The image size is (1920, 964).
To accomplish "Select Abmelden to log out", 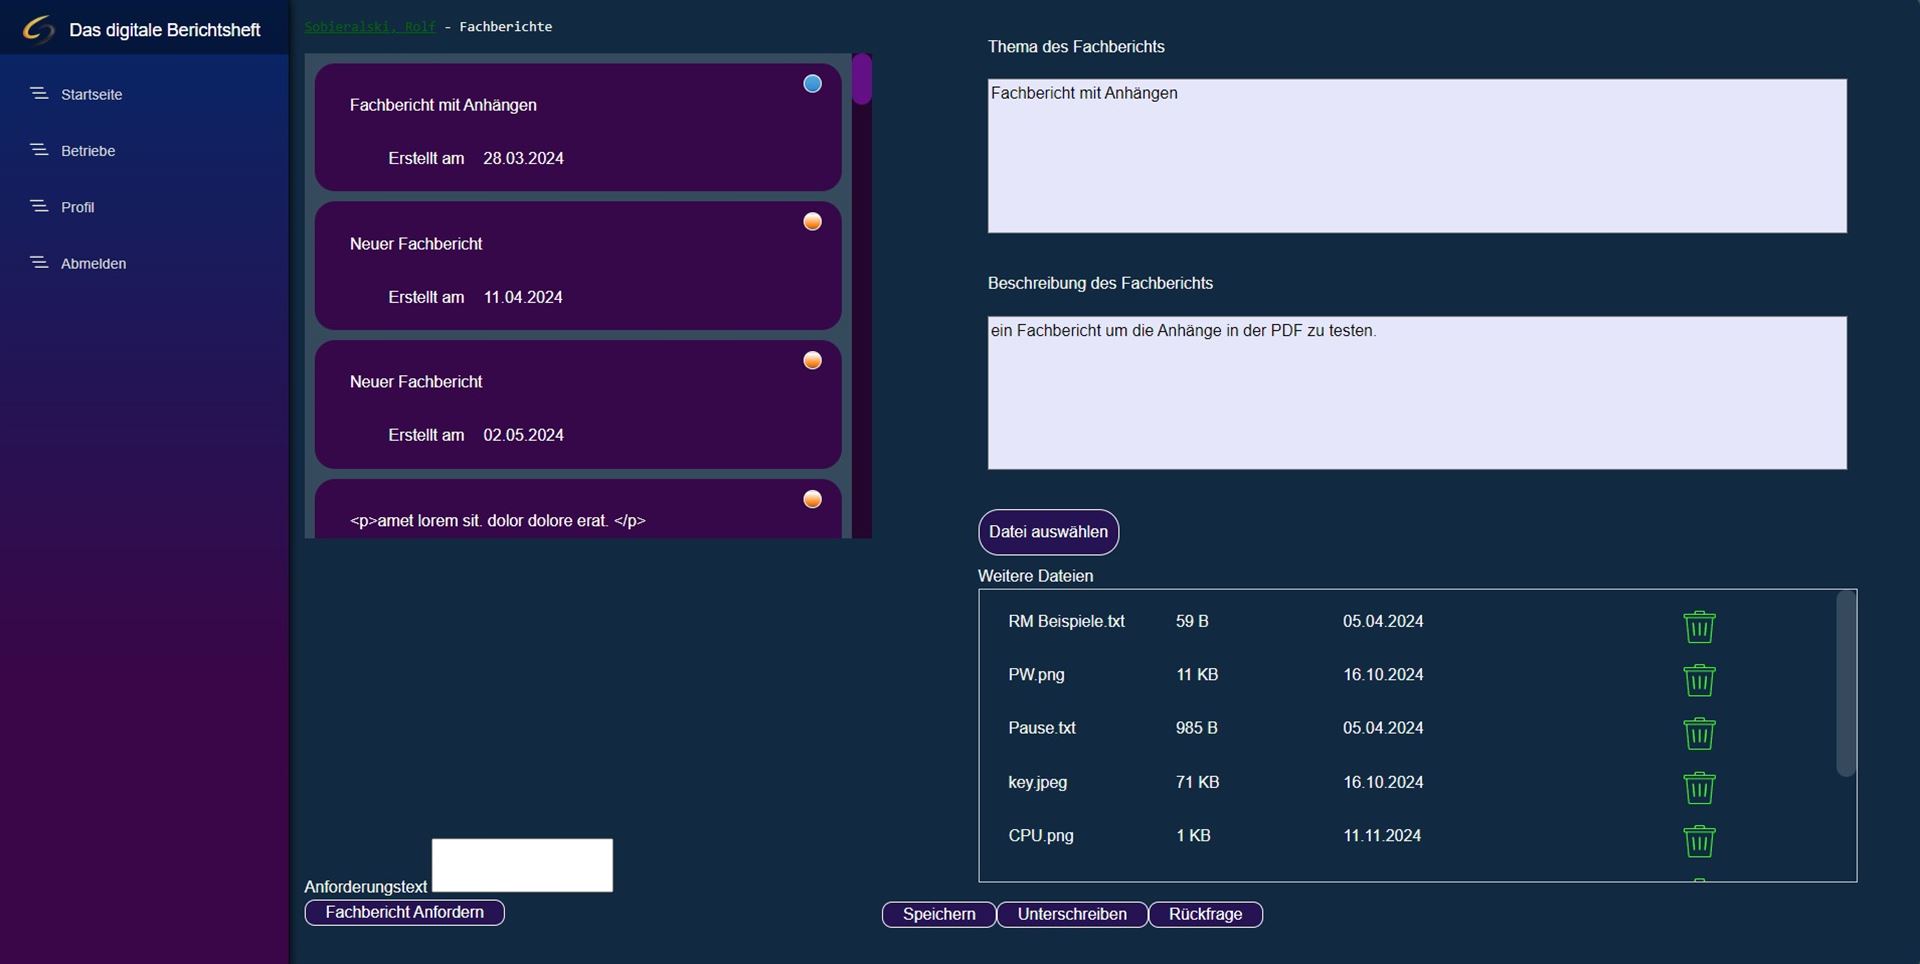I will pos(93,264).
